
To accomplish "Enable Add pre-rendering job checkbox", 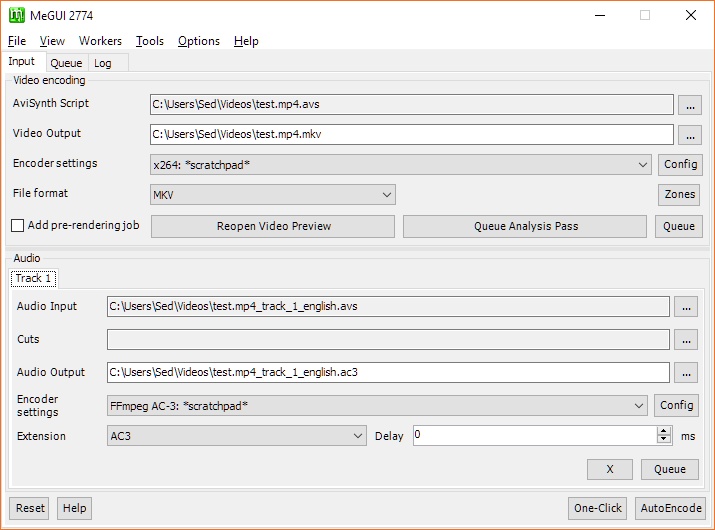I will tap(17, 226).
